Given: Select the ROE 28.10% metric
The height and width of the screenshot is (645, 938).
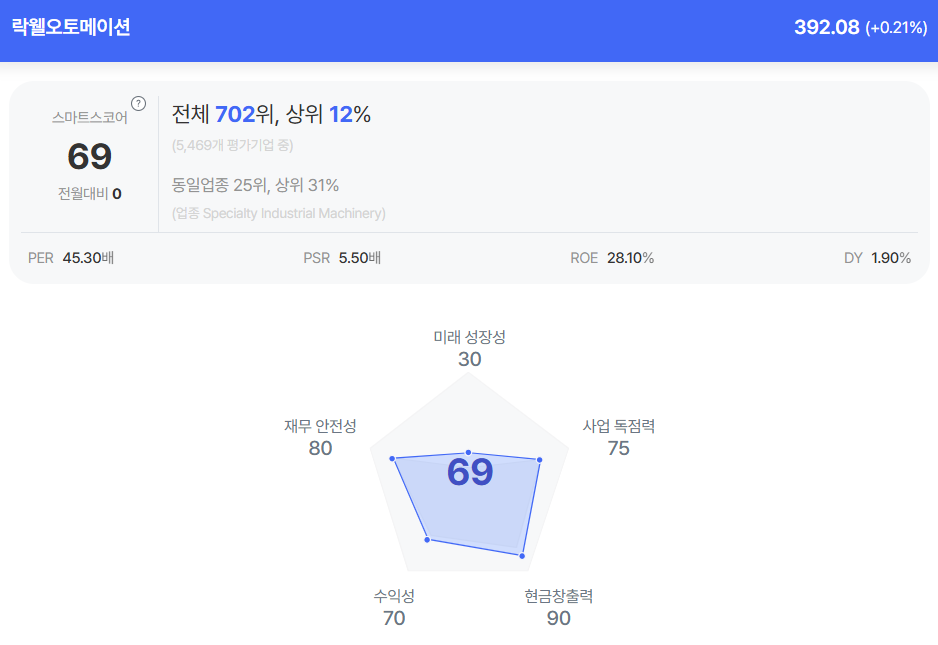Looking at the screenshot, I should tap(612, 258).
